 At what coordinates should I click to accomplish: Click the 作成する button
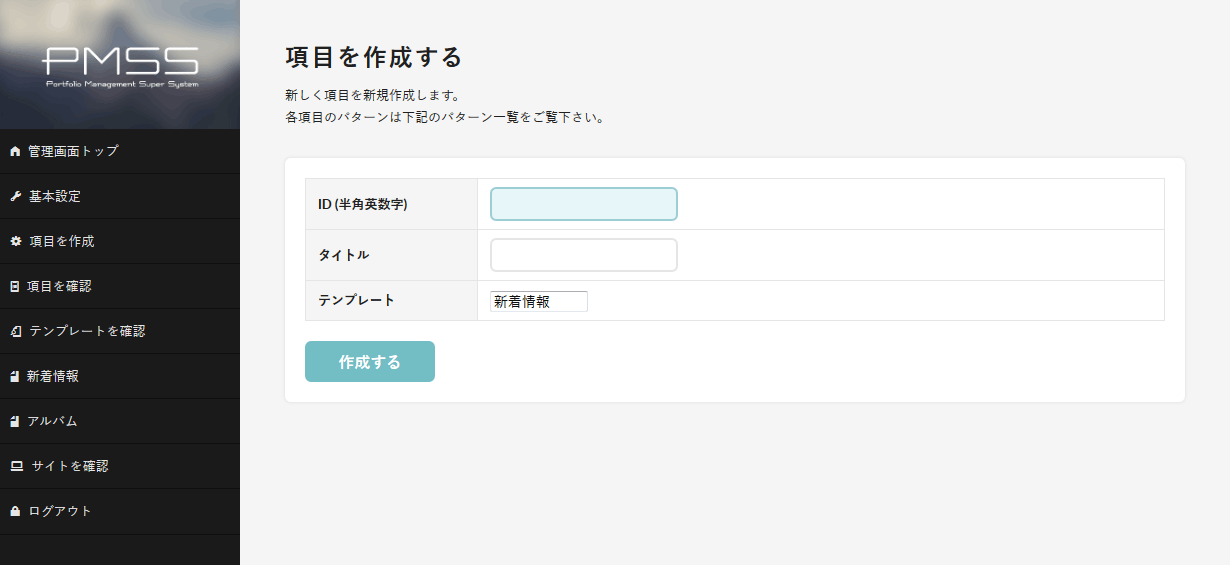click(370, 362)
